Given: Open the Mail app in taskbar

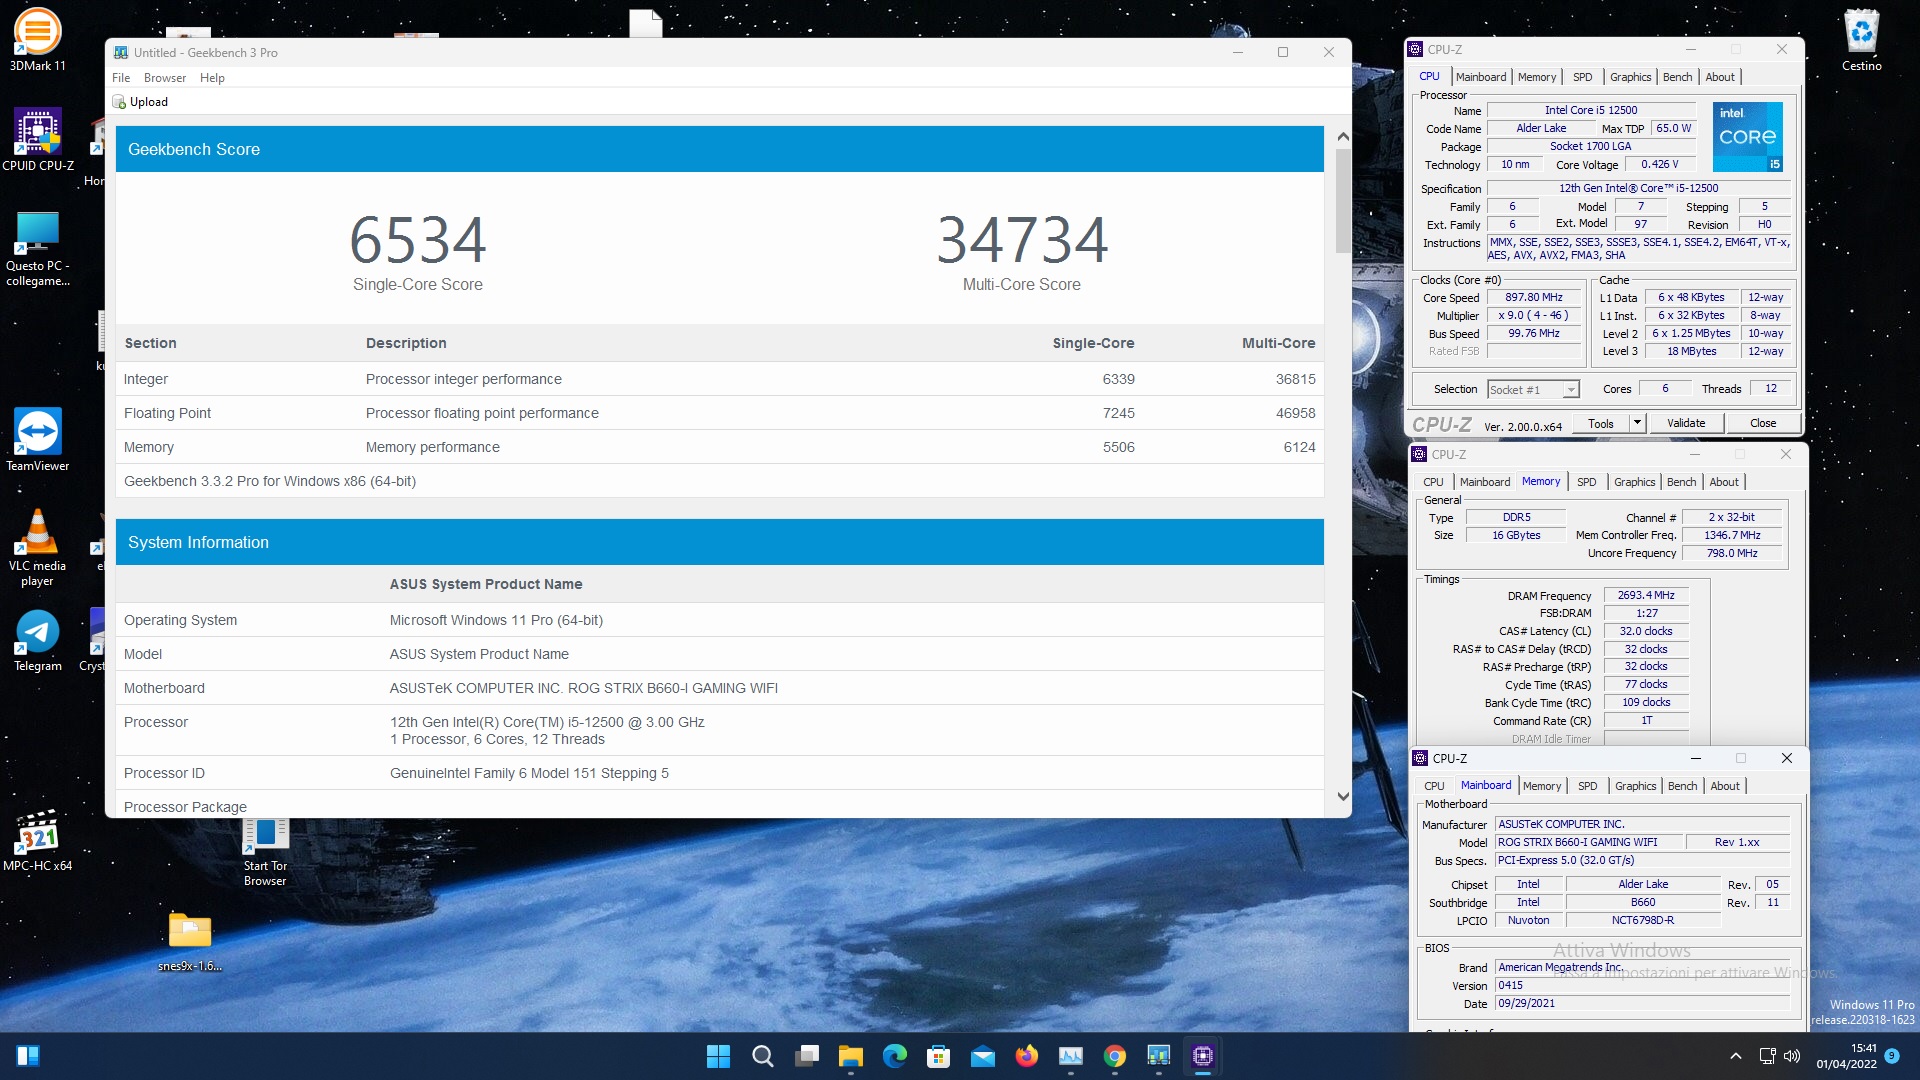Looking at the screenshot, I should 982,1056.
